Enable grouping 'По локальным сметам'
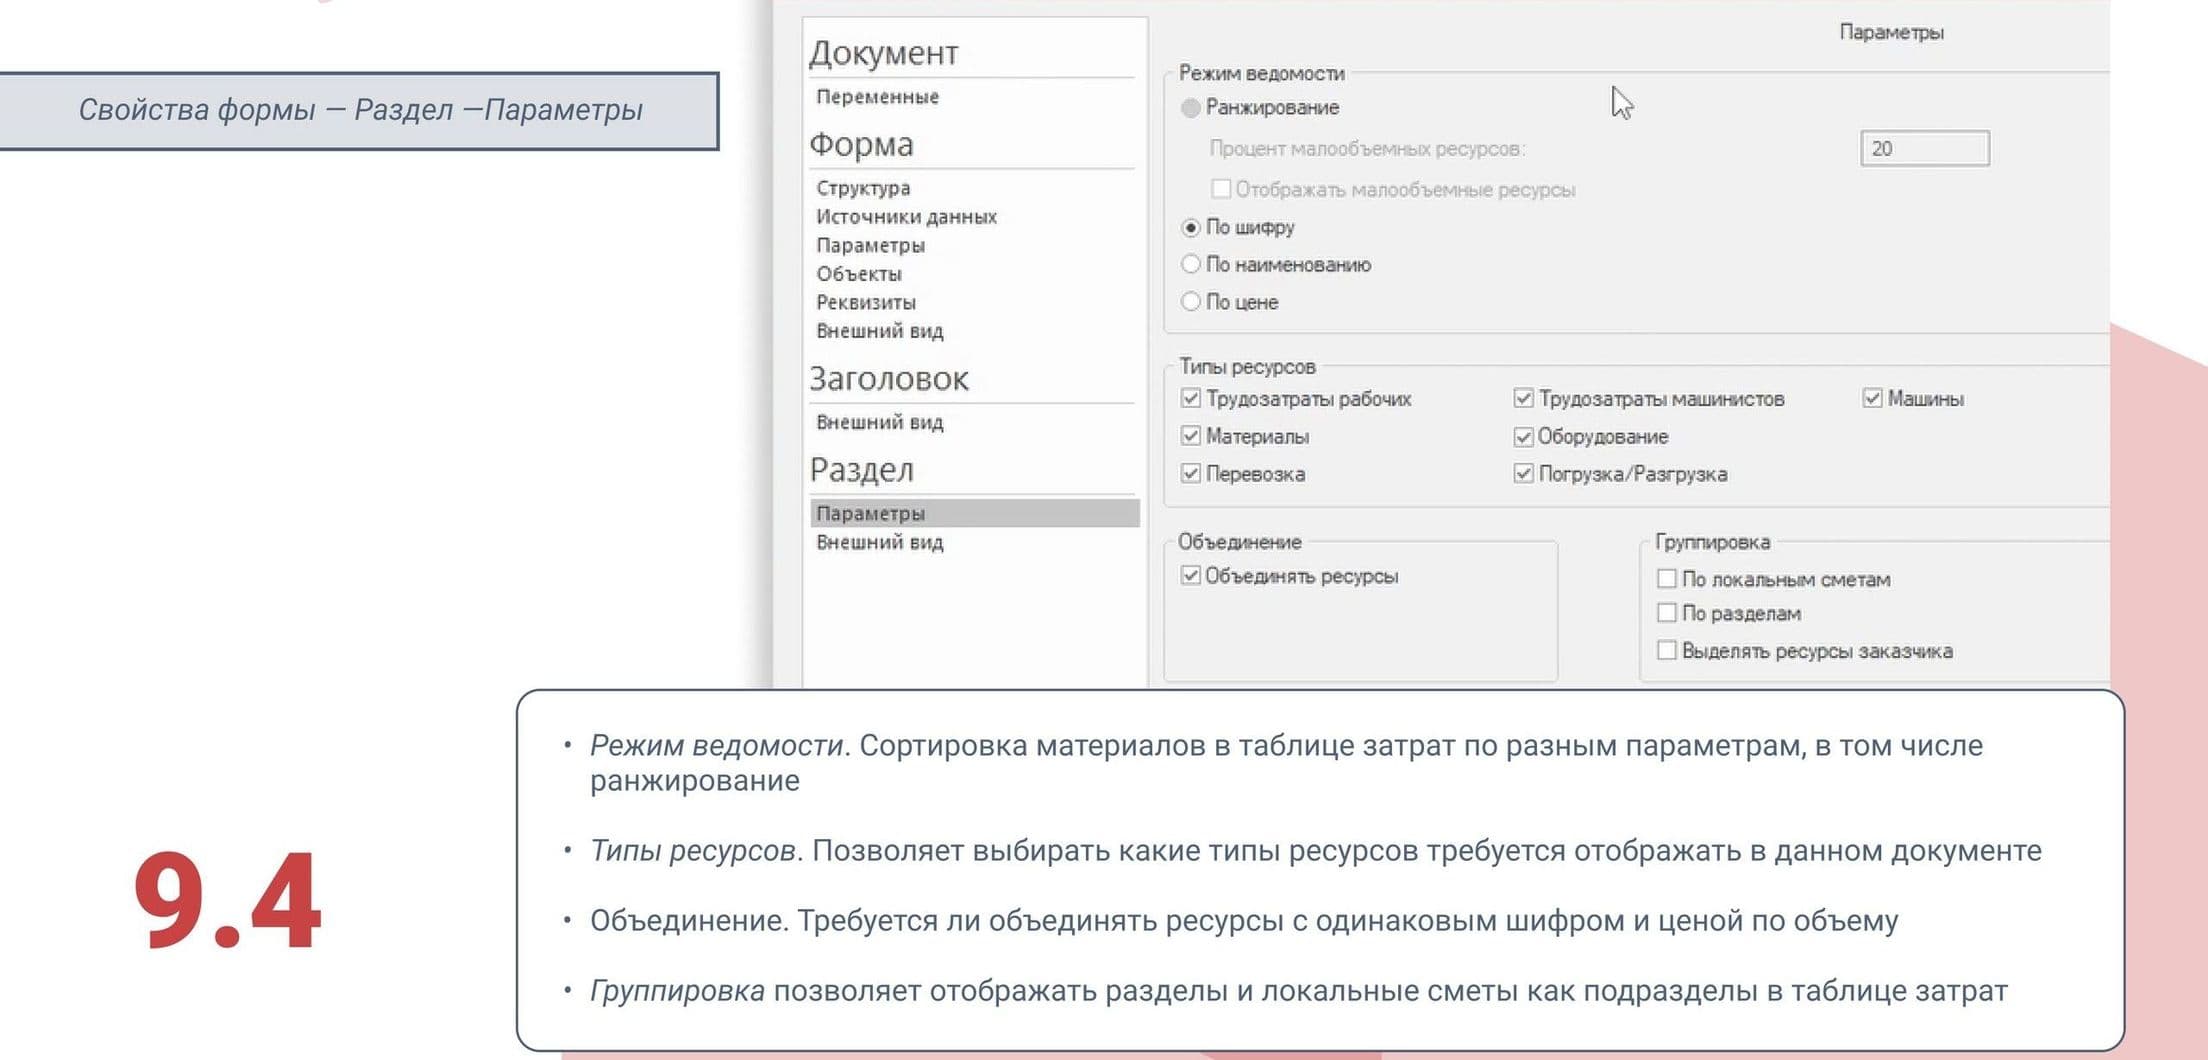Viewport: 2208px width, 1060px height. pos(1666,579)
